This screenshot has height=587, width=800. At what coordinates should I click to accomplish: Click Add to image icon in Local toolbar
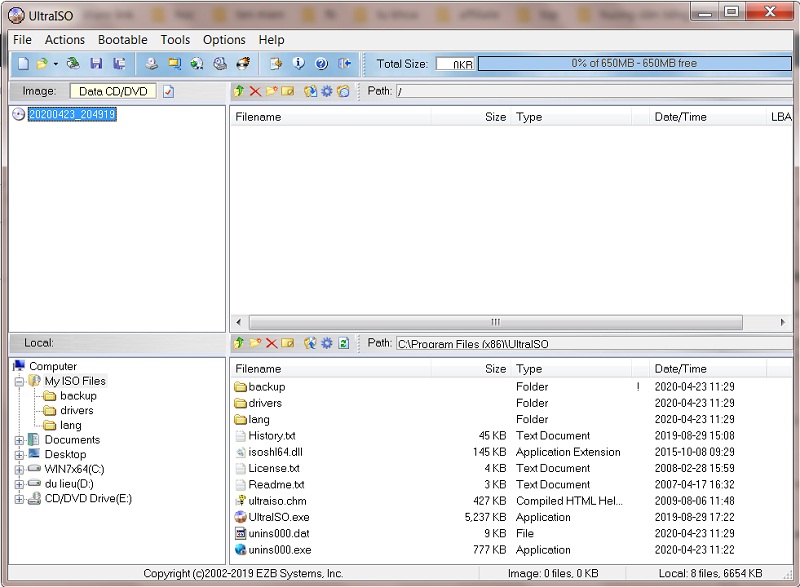(x=310, y=343)
